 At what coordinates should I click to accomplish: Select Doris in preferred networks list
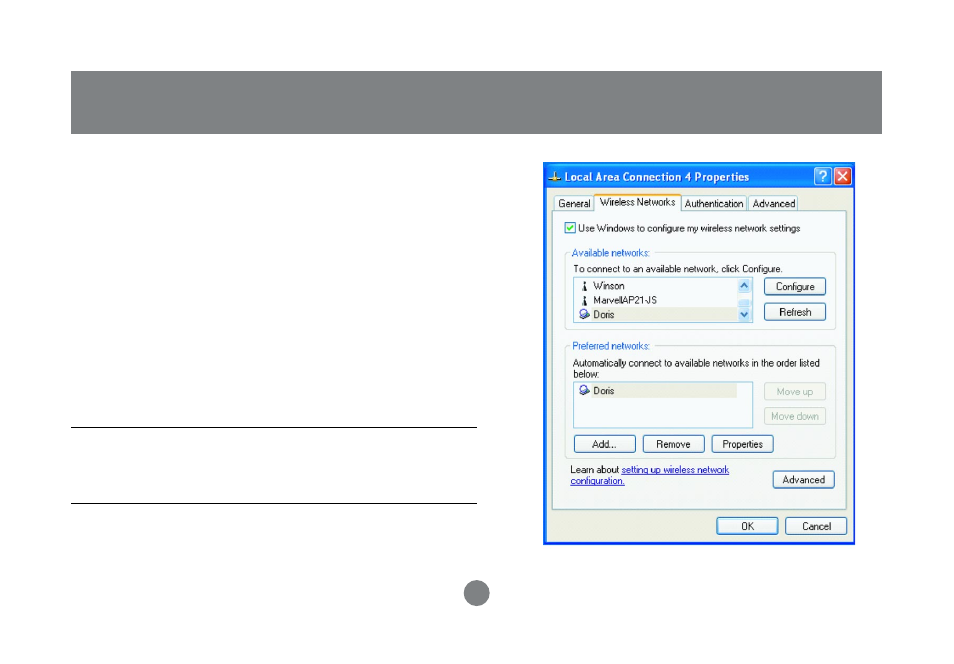click(x=656, y=390)
